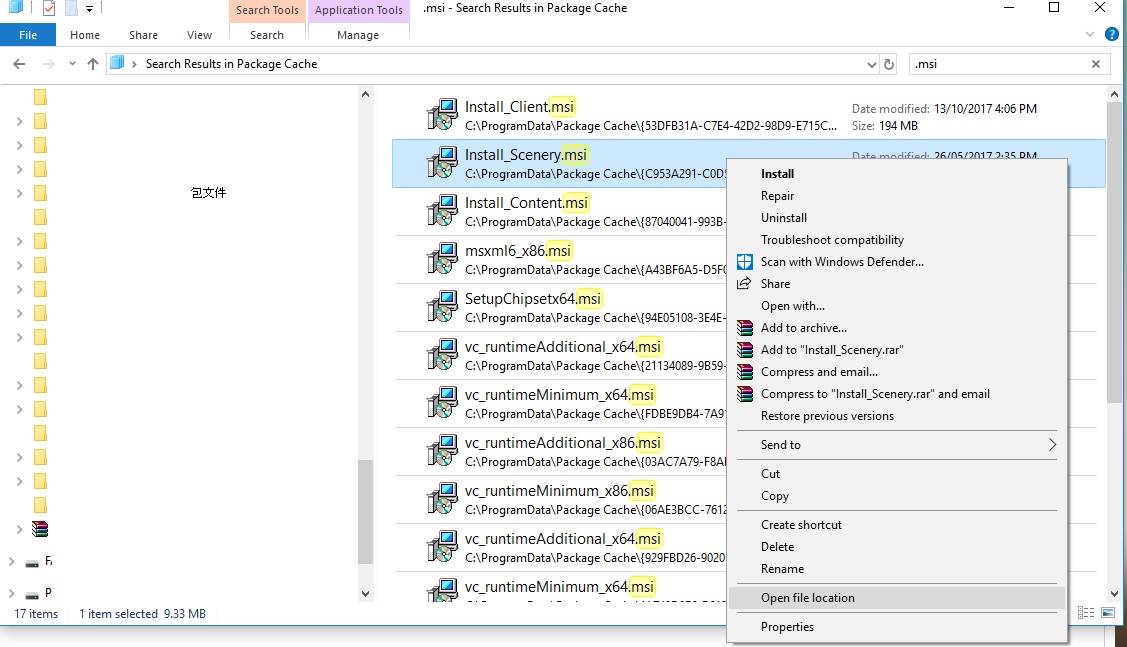Open the recent locations dropdown arrow
Image resolution: width=1127 pixels, height=647 pixels.
tap(70, 64)
